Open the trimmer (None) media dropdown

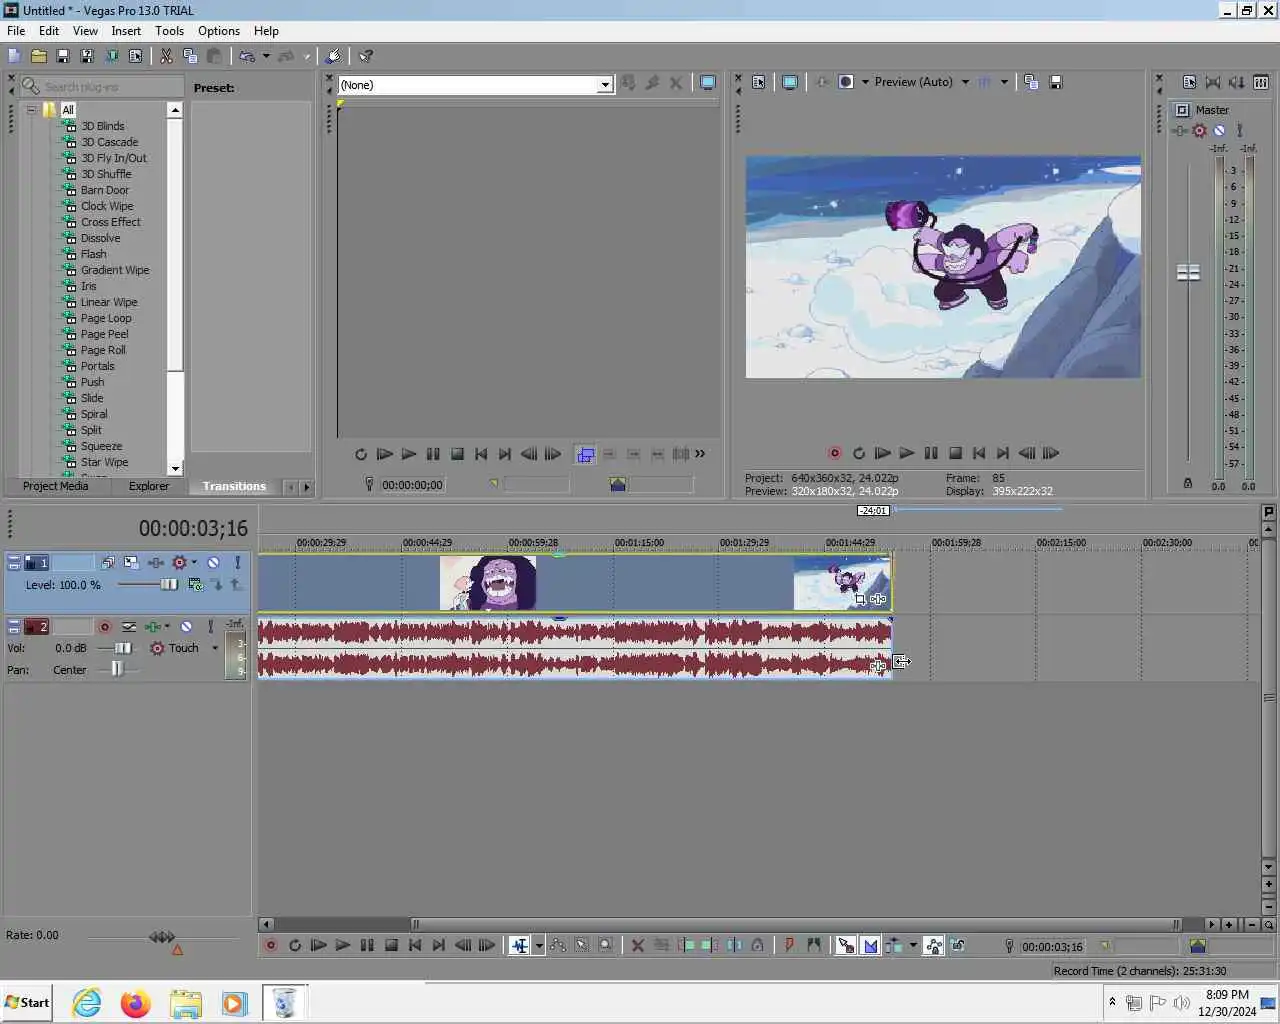click(x=605, y=85)
